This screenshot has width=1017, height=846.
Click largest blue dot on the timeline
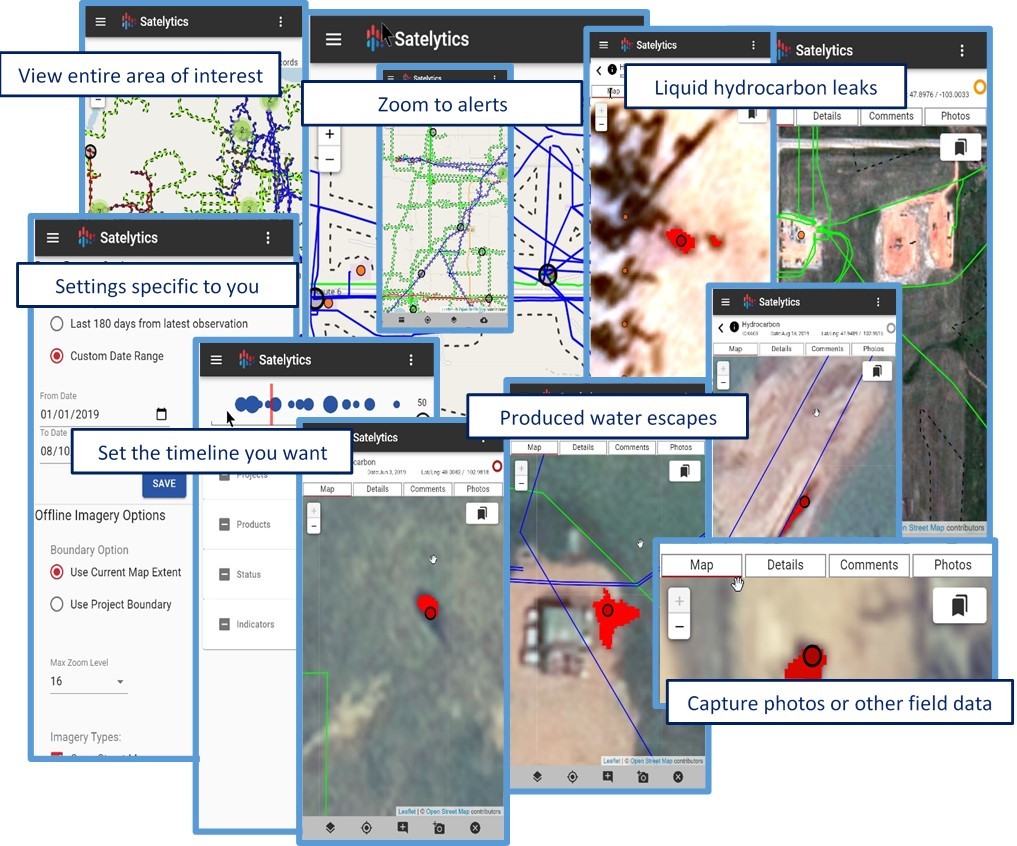click(x=330, y=404)
